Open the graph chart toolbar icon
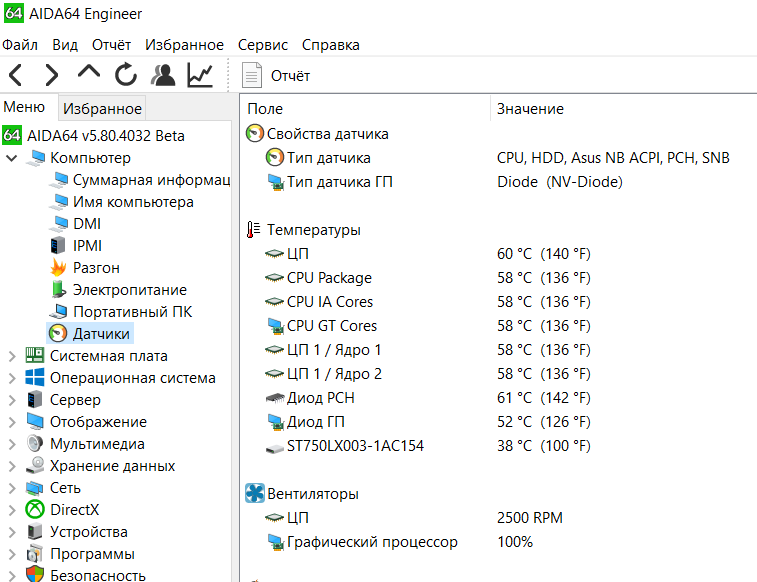The width and height of the screenshot is (757, 582). pyautogui.click(x=200, y=75)
